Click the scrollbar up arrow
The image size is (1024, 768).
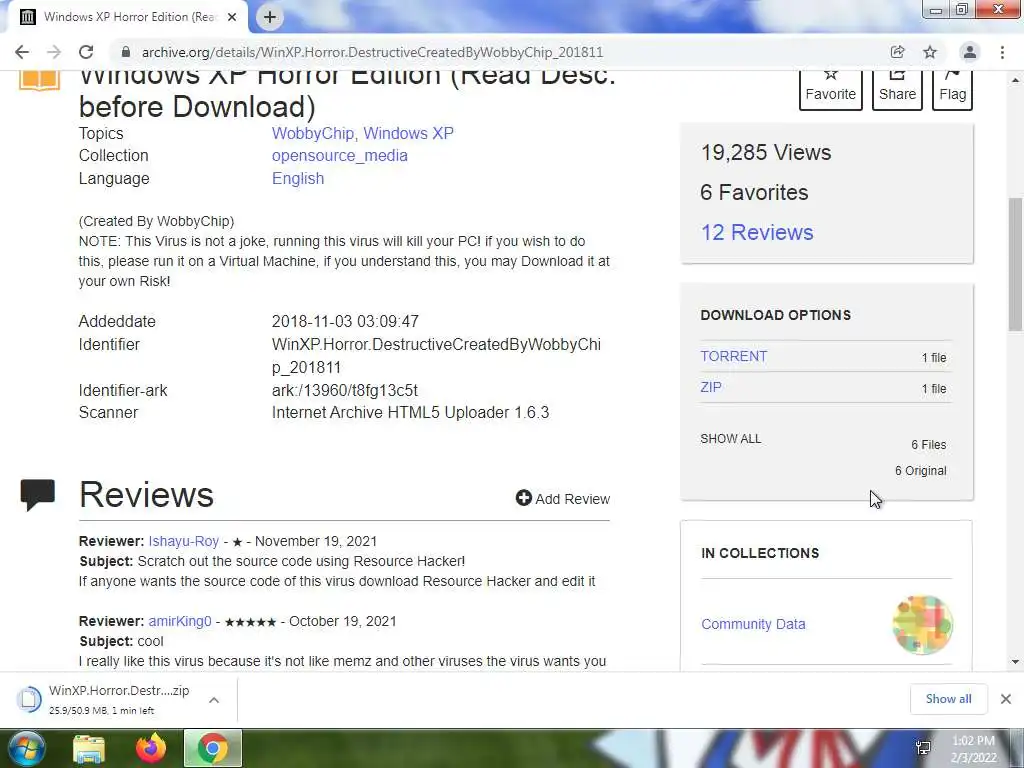[x=1015, y=80]
